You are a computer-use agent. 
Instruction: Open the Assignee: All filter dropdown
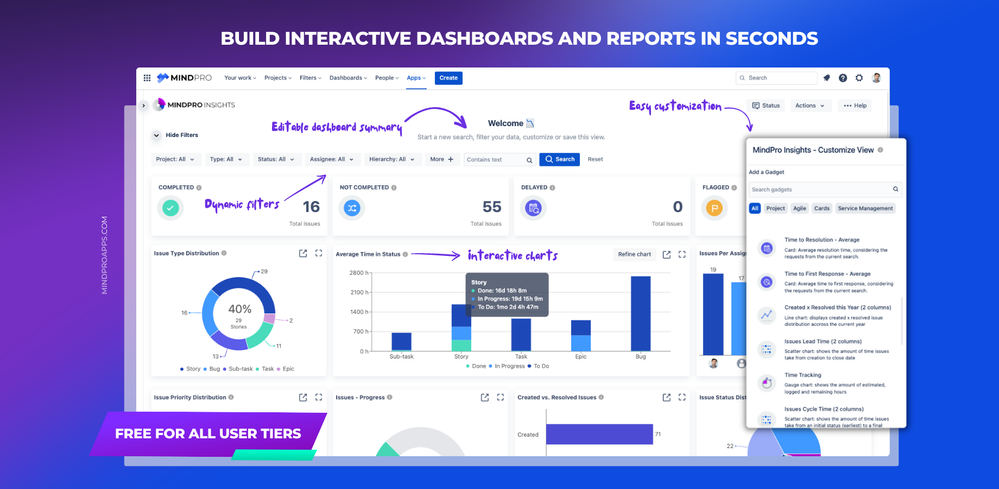[x=333, y=159]
